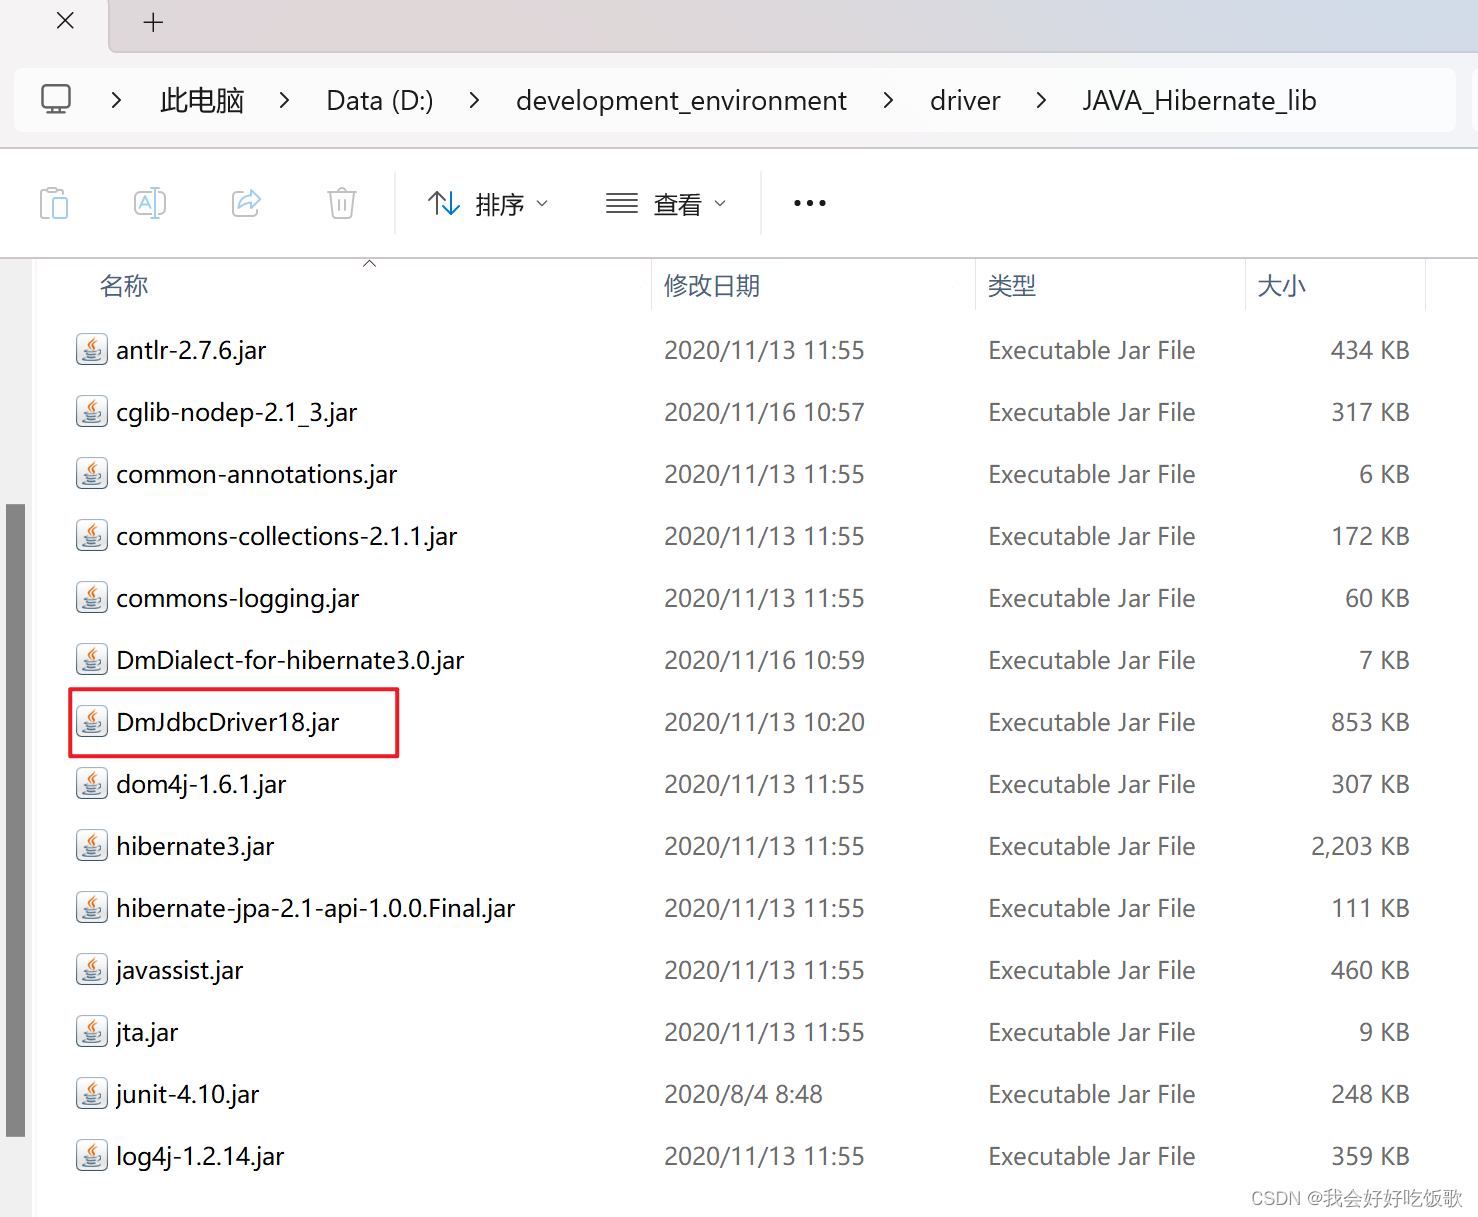
Task: Sort by 类型 column header
Action: 1012,286
